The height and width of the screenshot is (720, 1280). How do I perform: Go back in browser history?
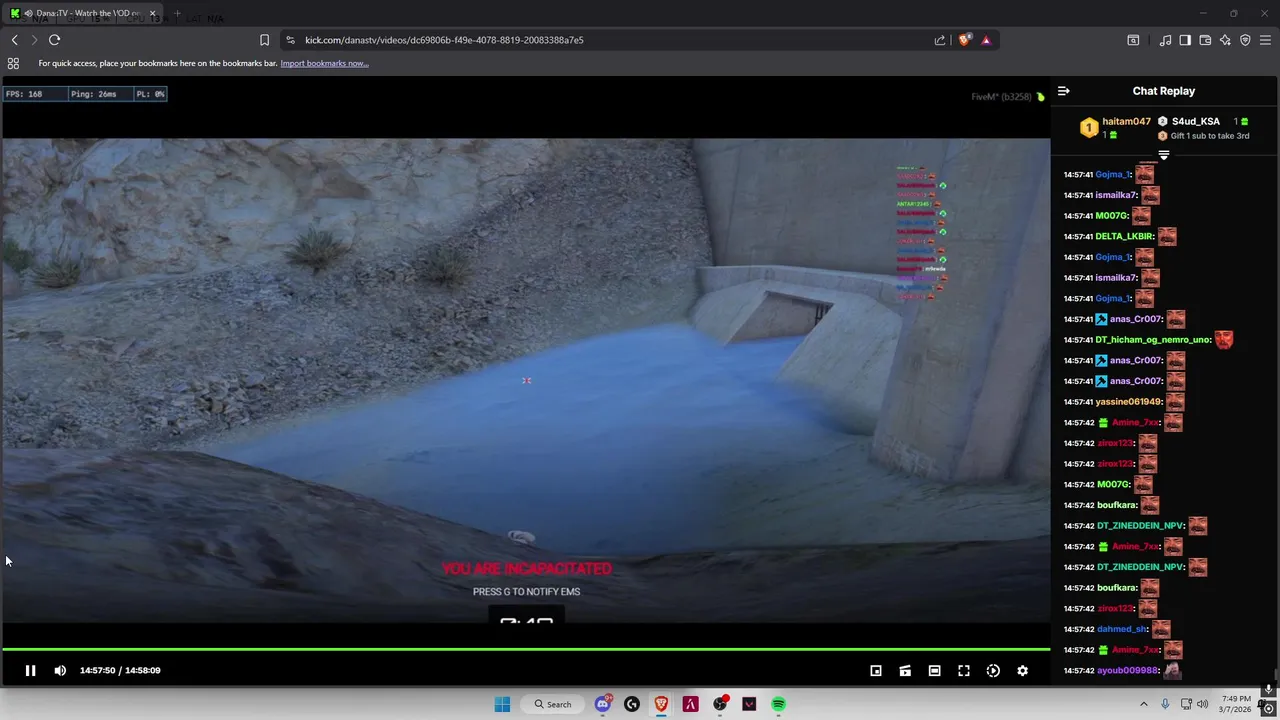(14, 40)
